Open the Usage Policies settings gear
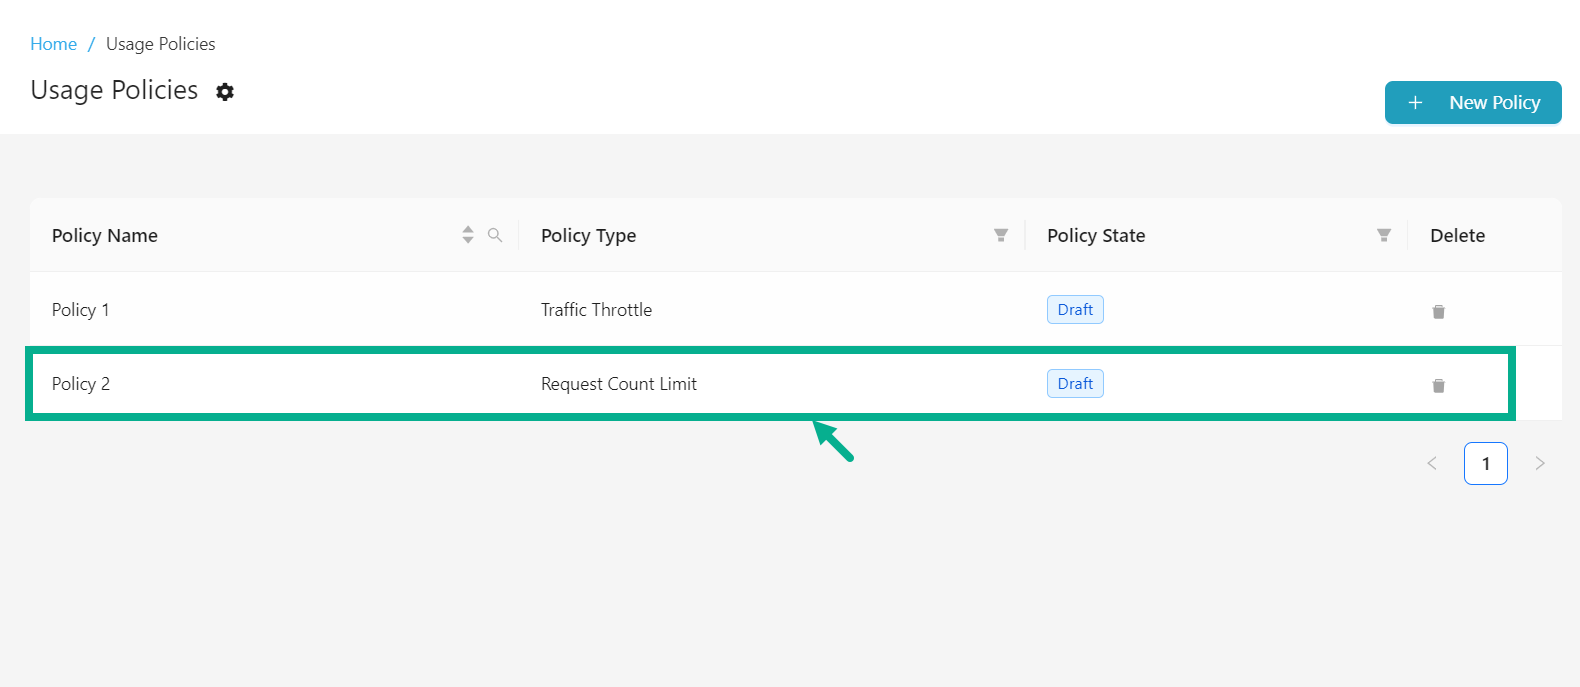This screenshot has width=1580, height=687. pos(225,92)
